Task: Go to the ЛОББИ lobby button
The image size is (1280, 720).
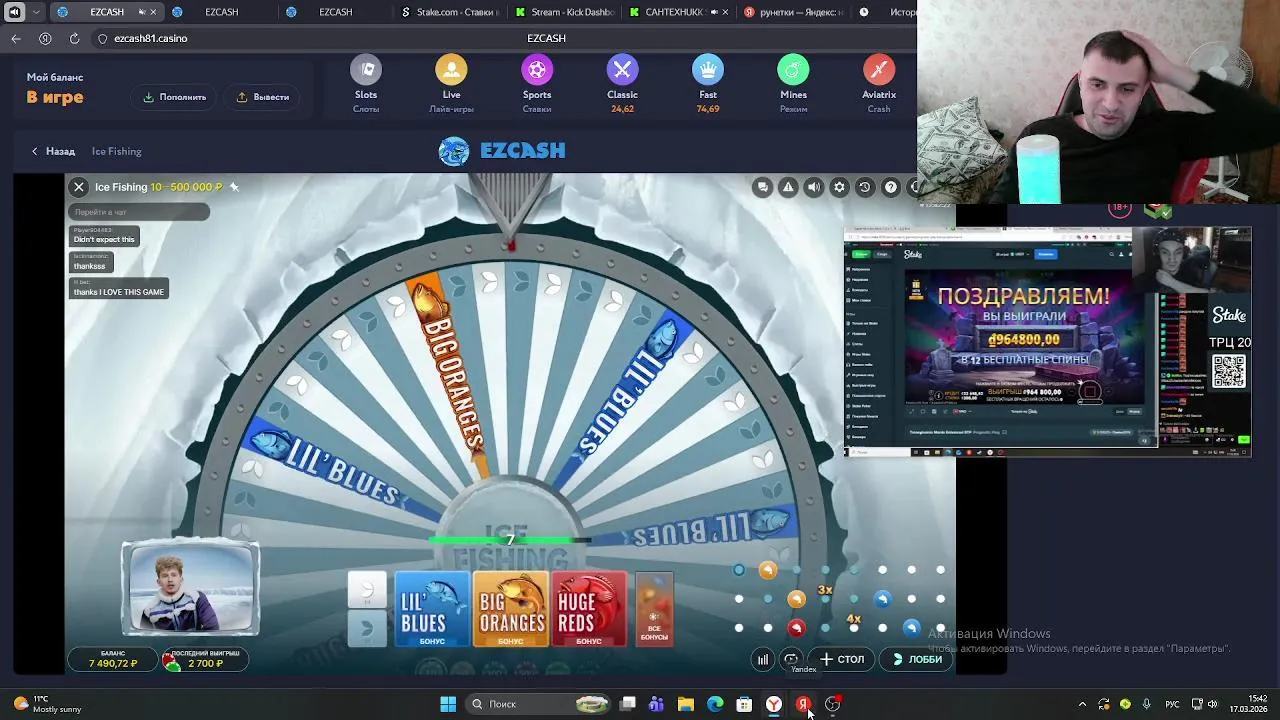Action: tap(917, 659)
